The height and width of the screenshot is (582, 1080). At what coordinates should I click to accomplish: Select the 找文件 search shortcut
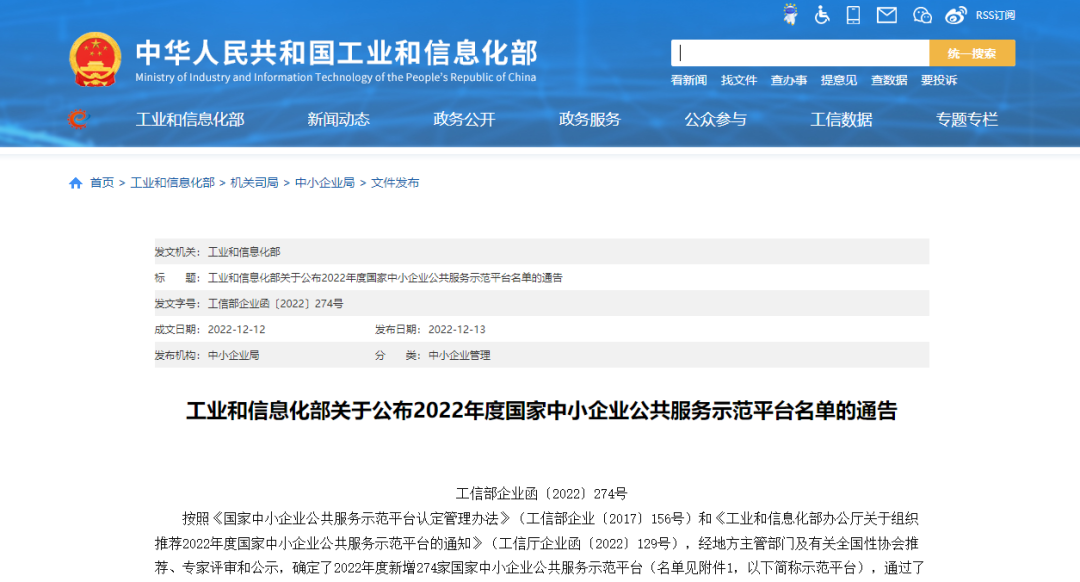[739, 80]
